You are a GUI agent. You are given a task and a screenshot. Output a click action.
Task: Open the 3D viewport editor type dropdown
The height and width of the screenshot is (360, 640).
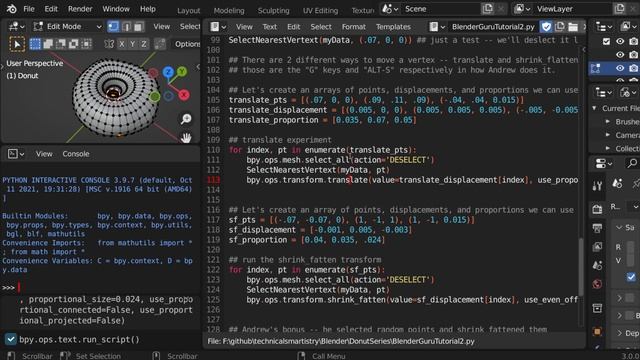coord(17,27)
